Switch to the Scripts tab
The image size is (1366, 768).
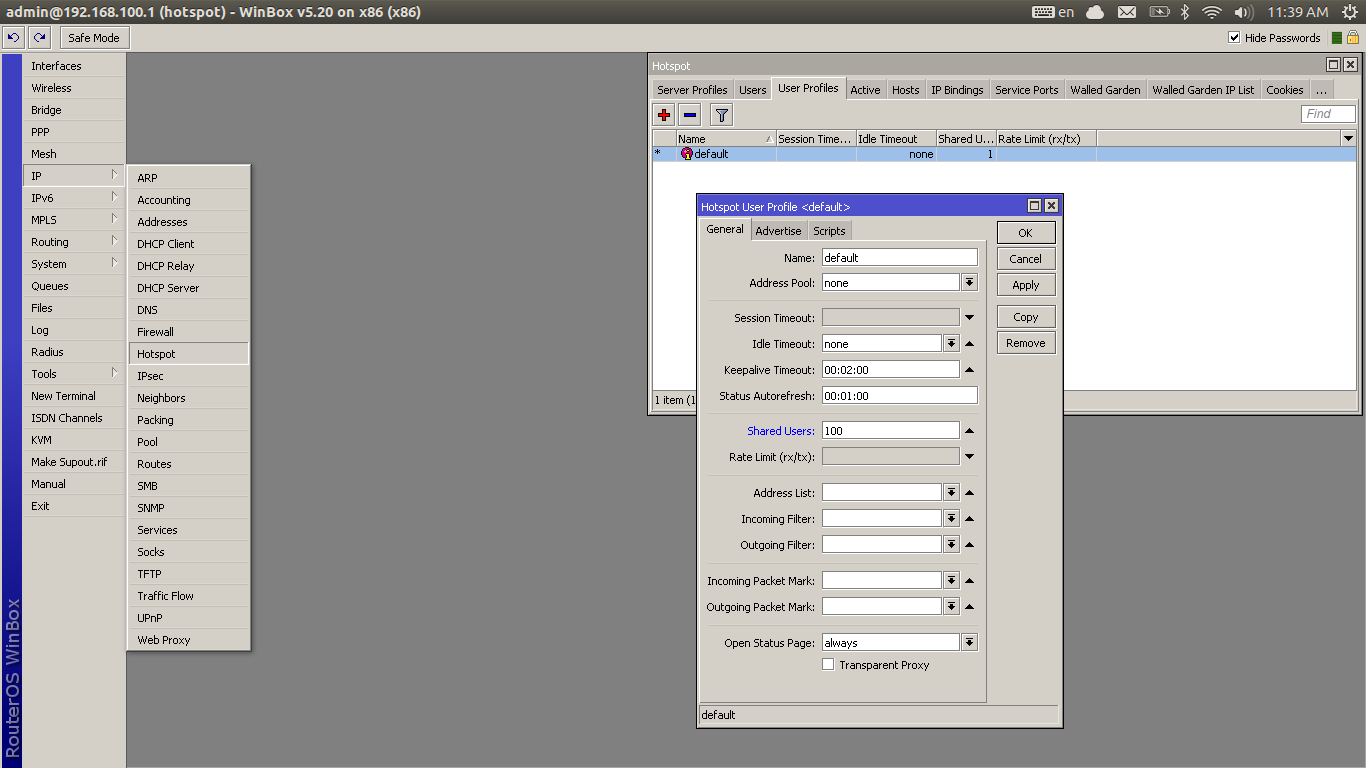(829, 231)
